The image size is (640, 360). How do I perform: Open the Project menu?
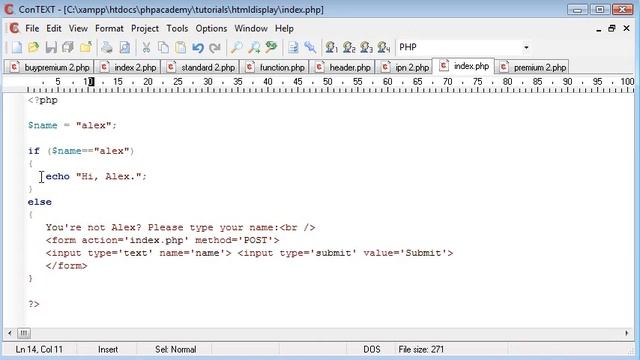(x=145, y=29)
